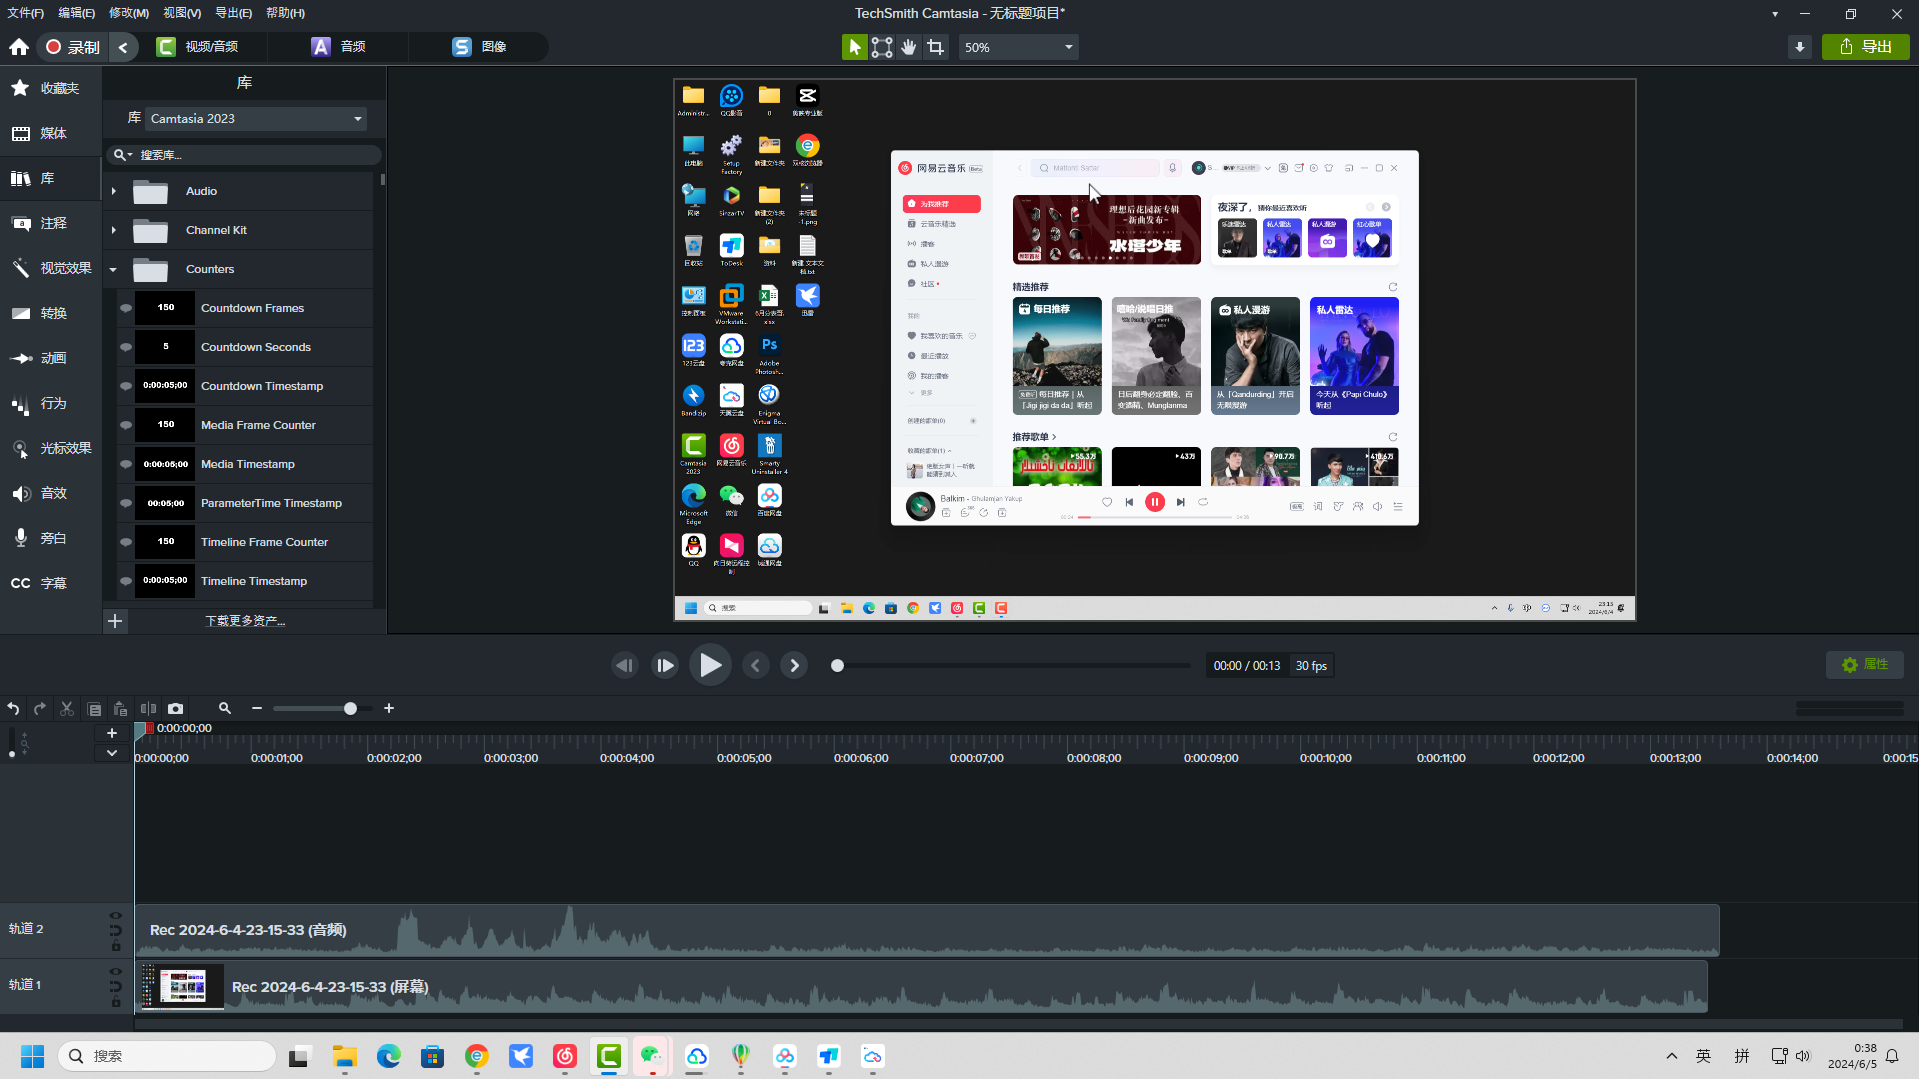The image size is (1919, 1079).
Task: Toggle preview icon for Countdown Frames asset
Action: (126, 308)
